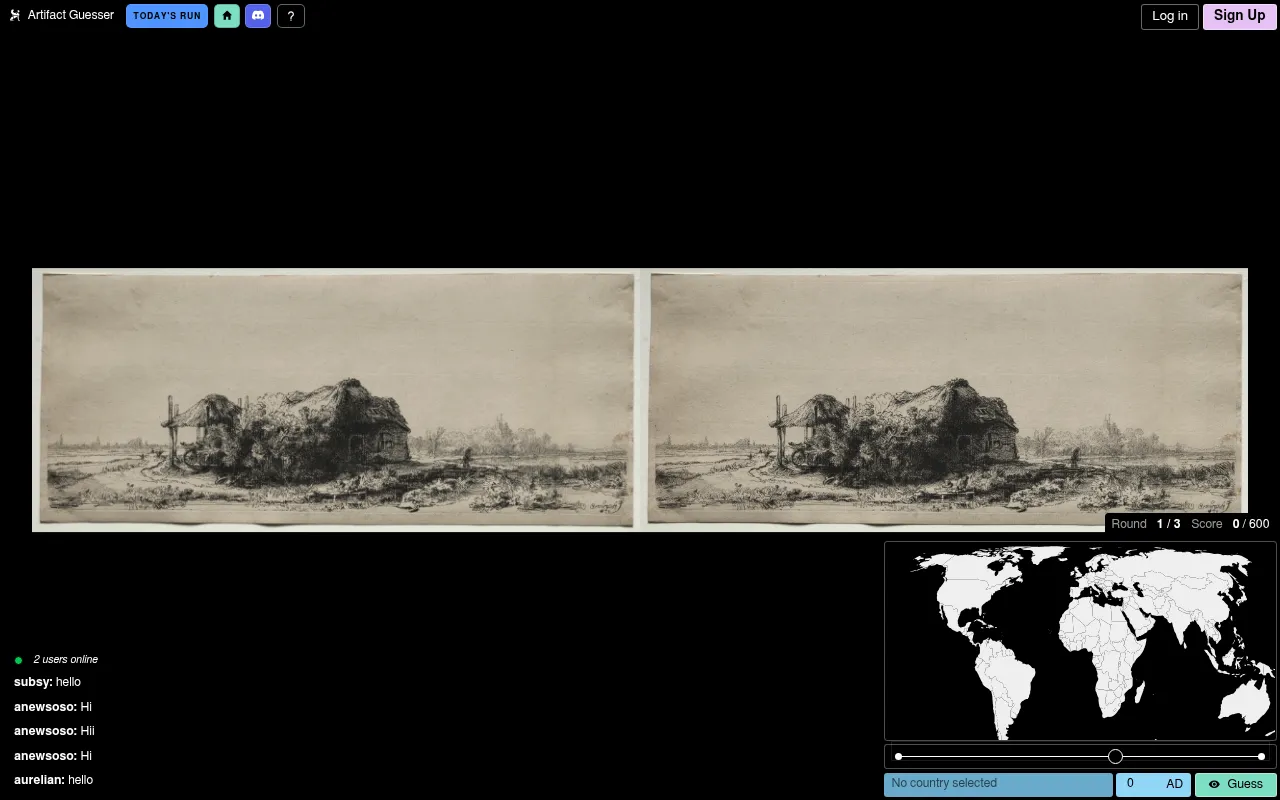Submit answer with the Guess button
1280x800 pixels.
1236,785
